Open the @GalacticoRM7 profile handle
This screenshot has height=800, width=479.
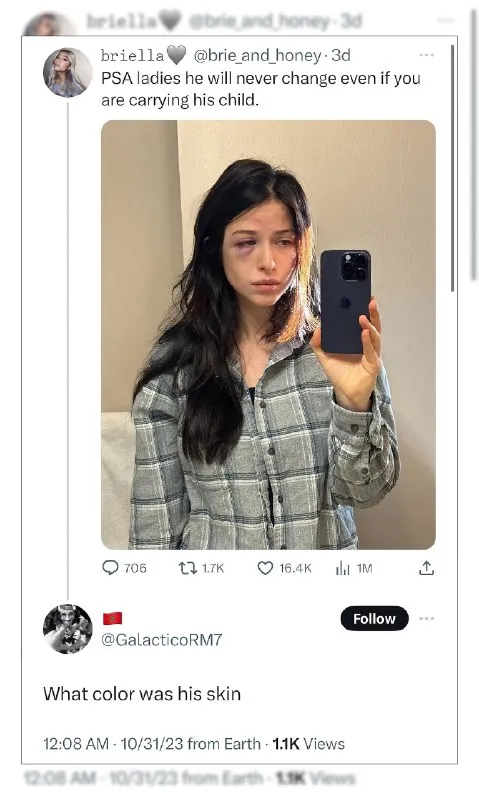coord(162,639)
